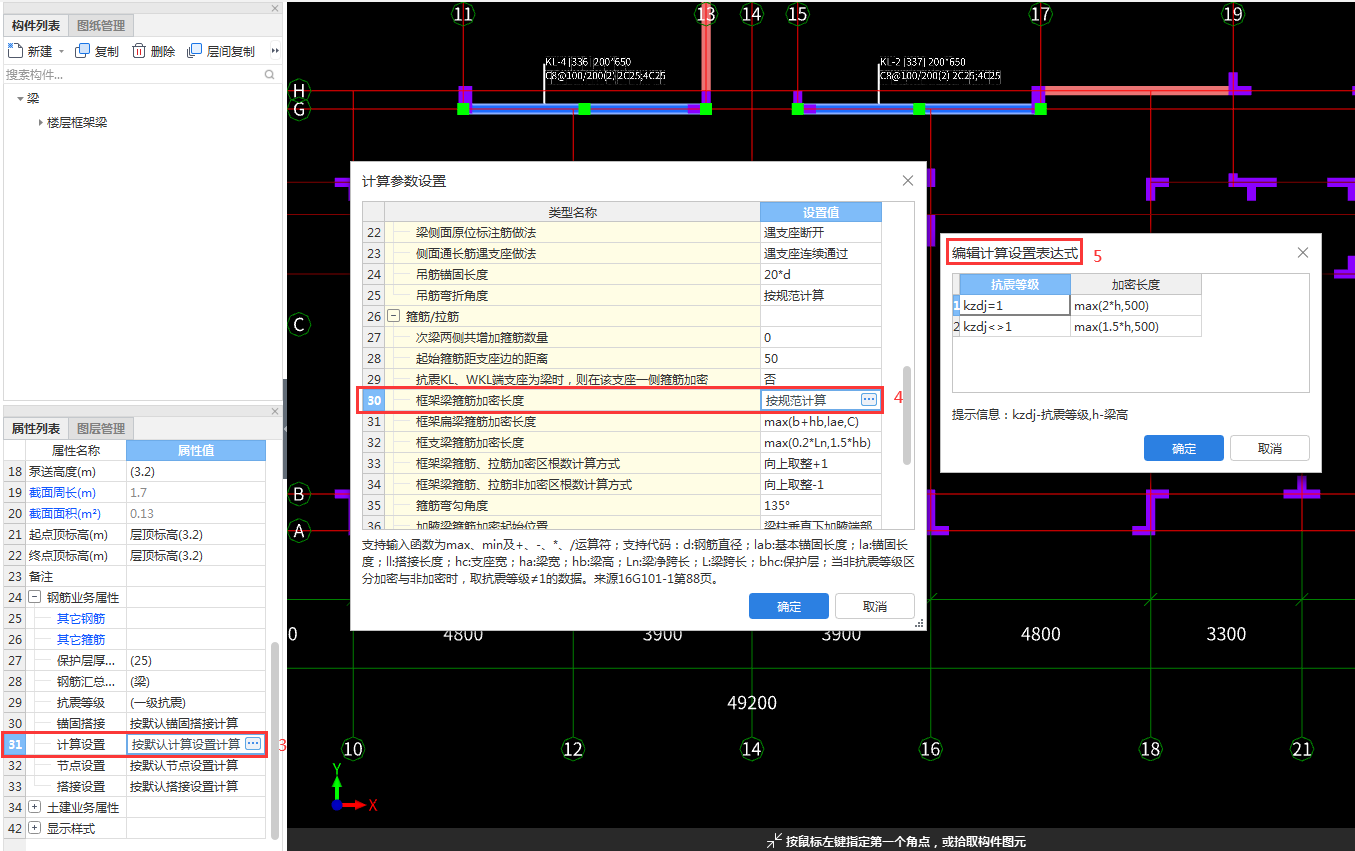
Task: Select the max(2*h,500) expression cell
Action: tap(1136, 305)
